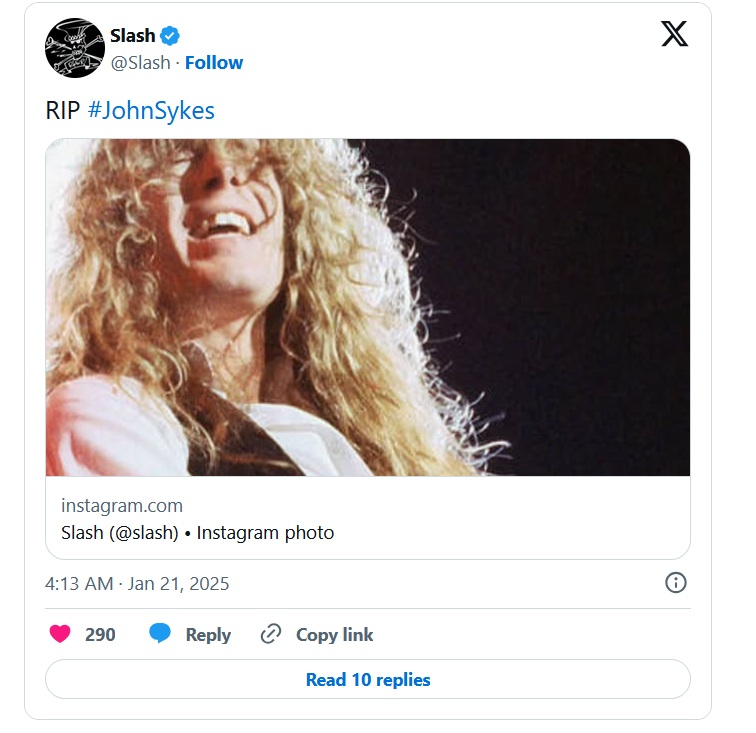This screenshot has height=733, width=756.
Task: Follow the Slash account
Action: pyautogui.click(x=214, y=62)
